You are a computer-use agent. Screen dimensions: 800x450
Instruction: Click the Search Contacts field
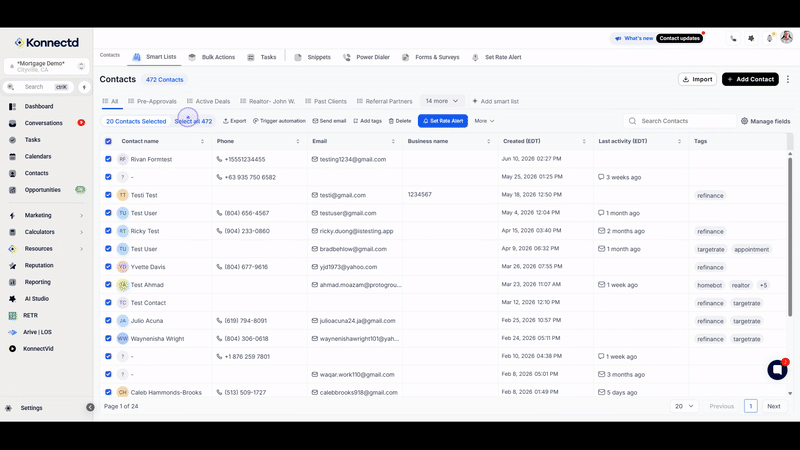tap(679, 121)
